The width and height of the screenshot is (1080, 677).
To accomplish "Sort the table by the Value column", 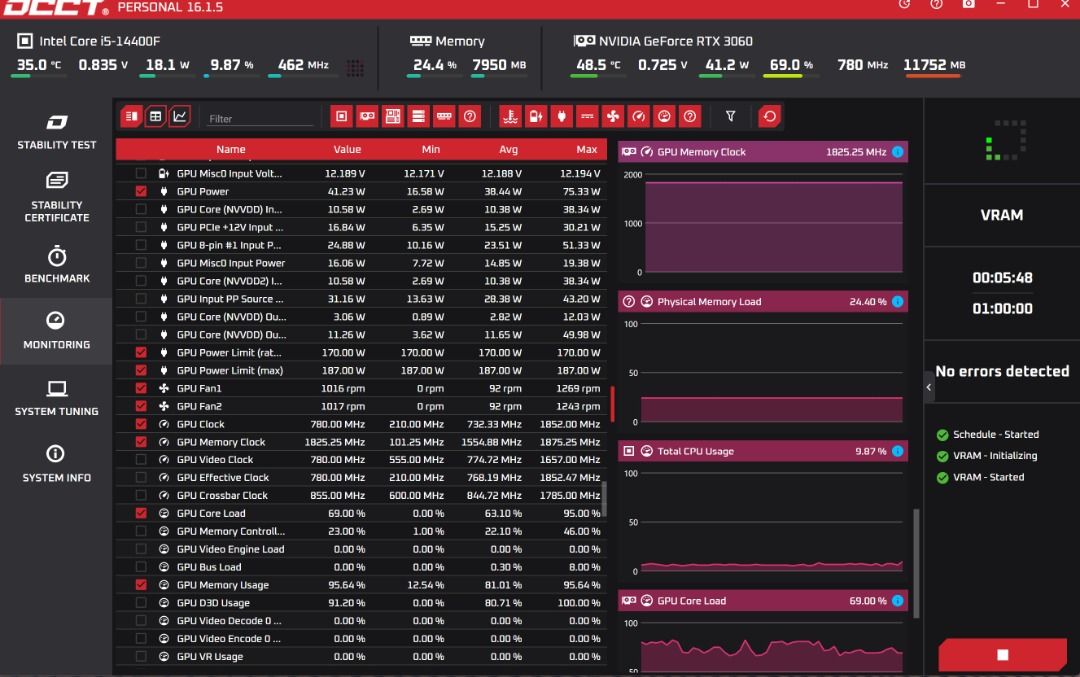I will point(347,149).
